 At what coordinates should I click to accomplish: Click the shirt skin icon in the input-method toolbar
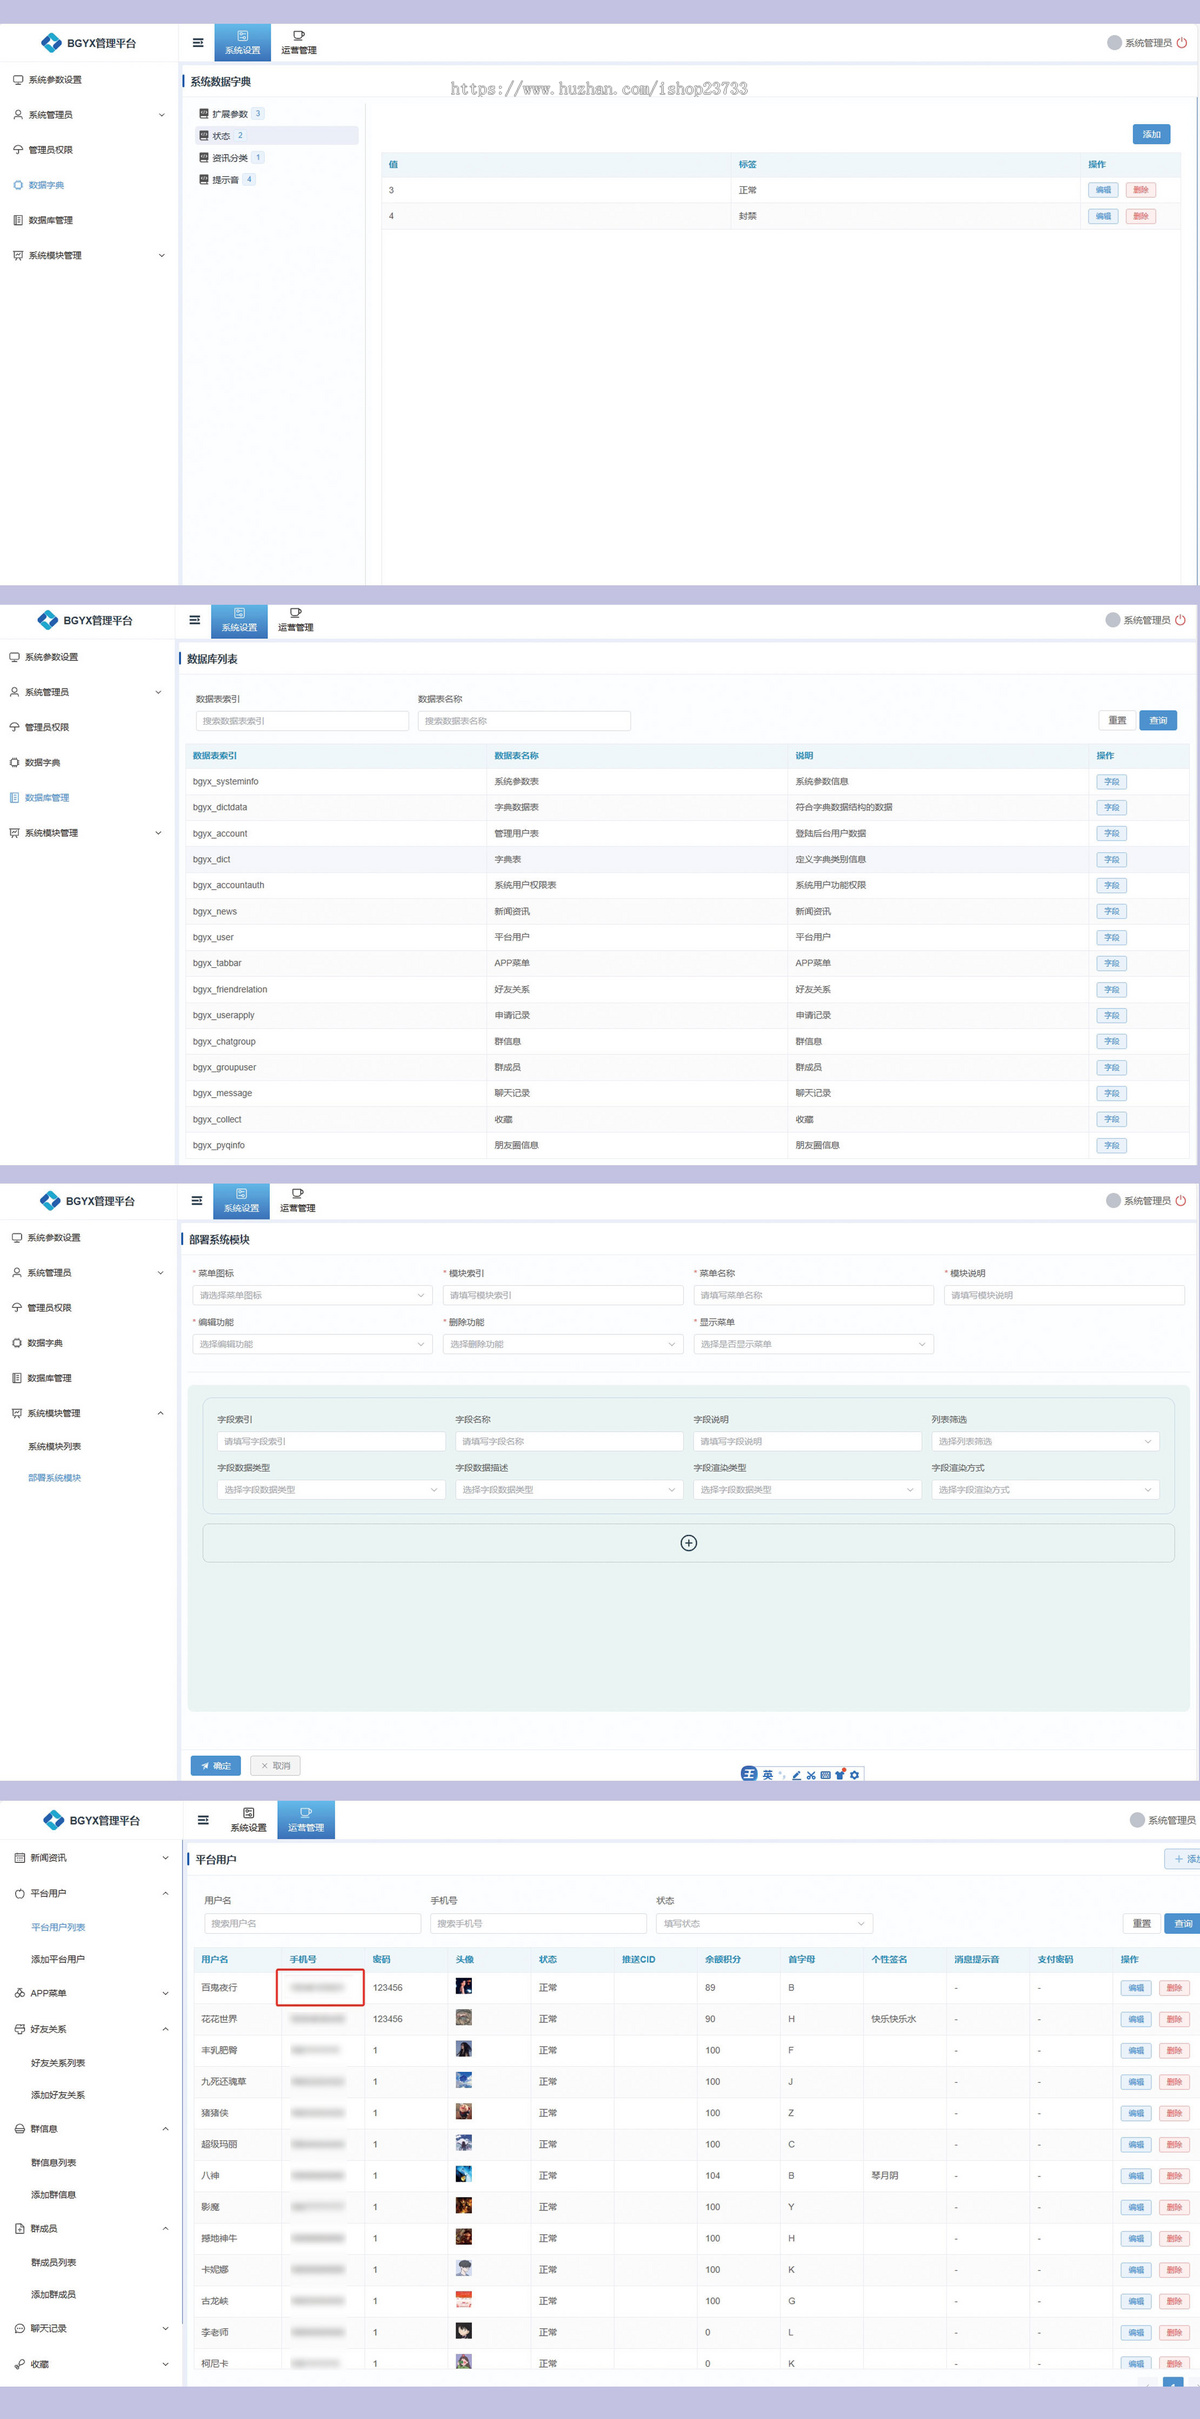click(840, 1775)
